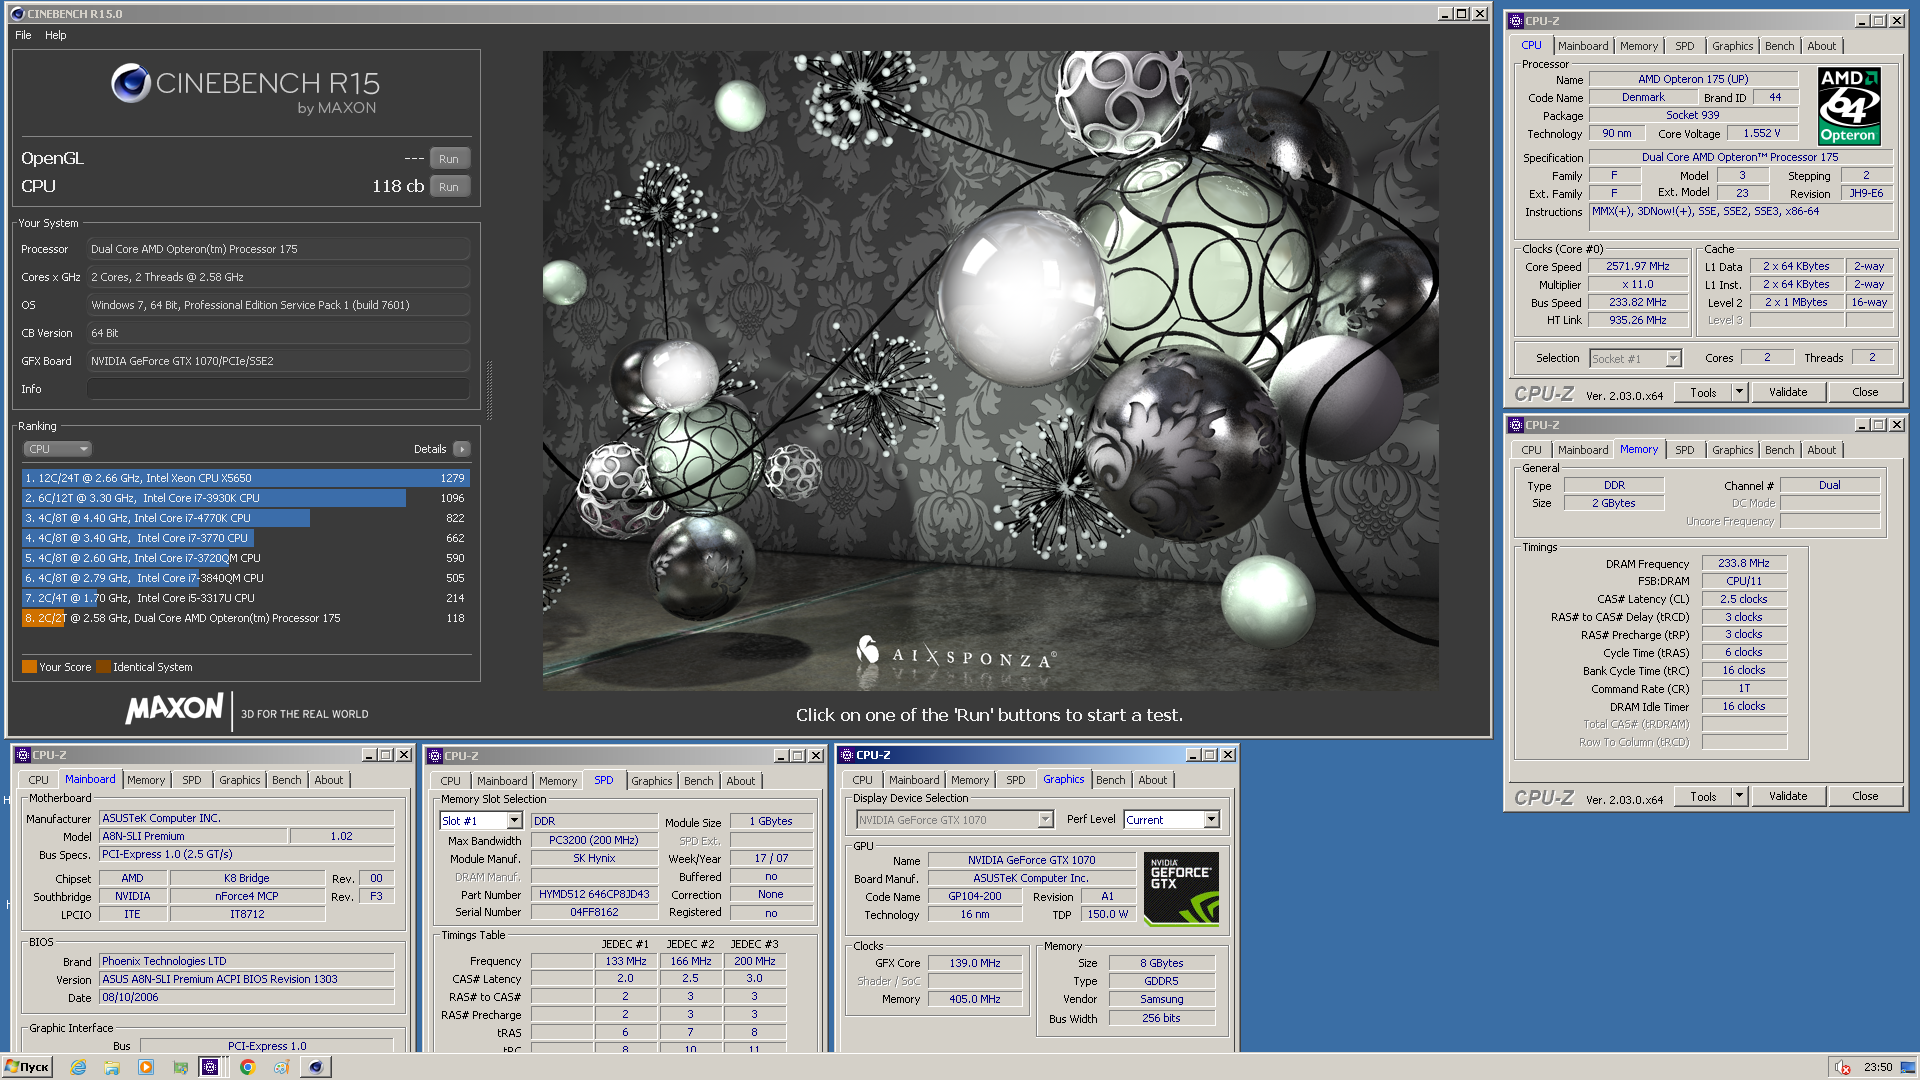
Task: Click the NVIDIA GeForce GTX logo
Action: point(1181,889)
